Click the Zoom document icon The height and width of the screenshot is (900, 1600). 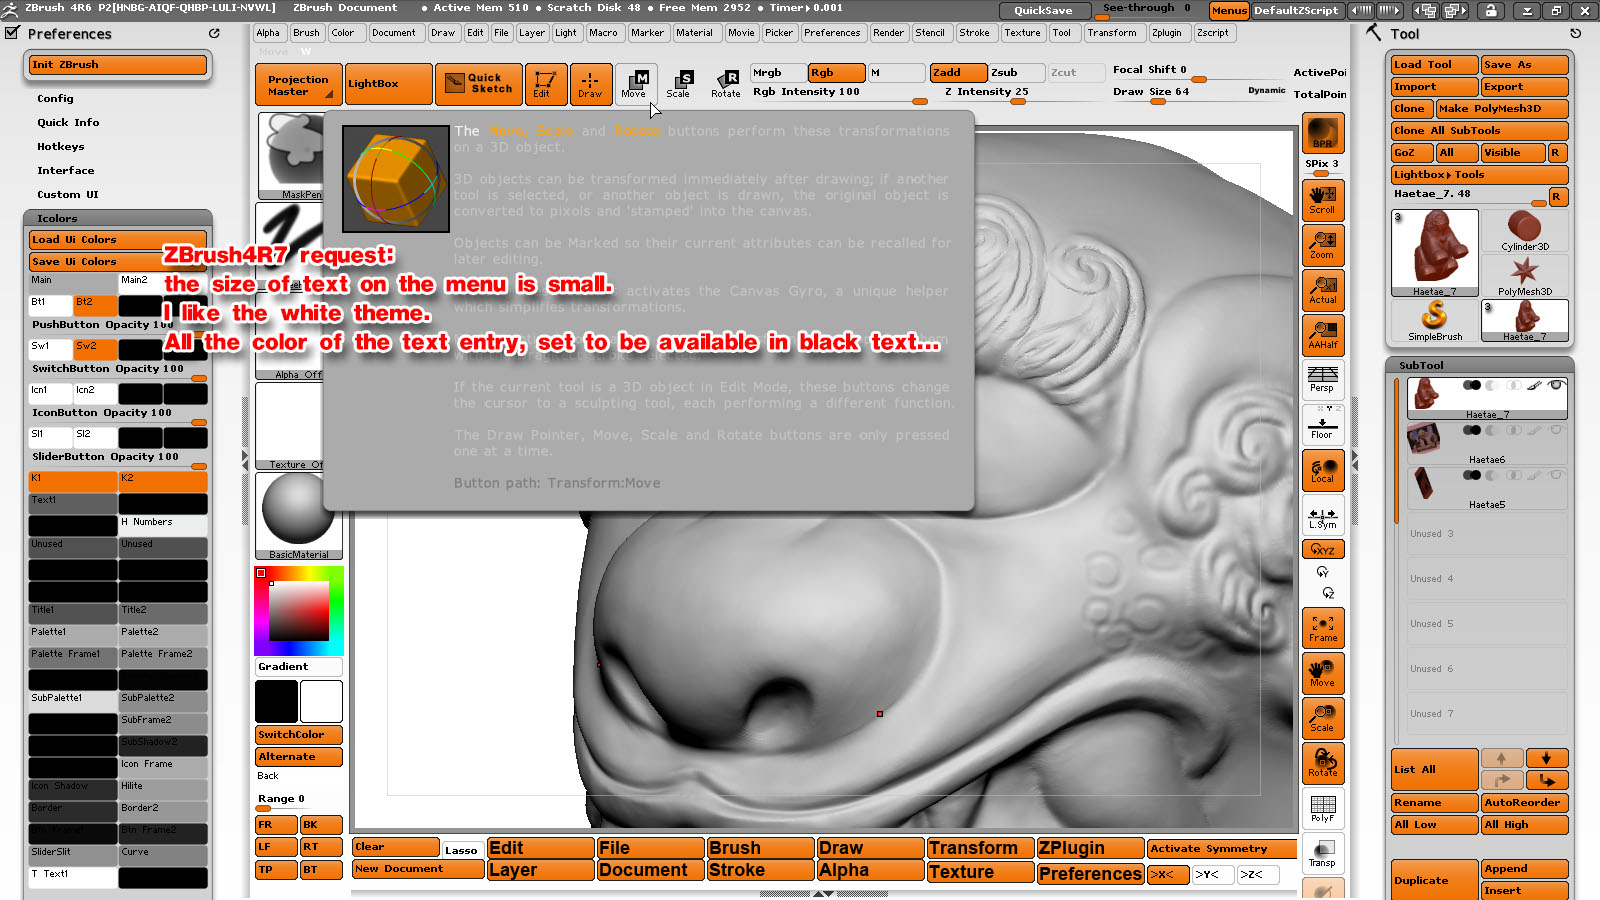(1323, 245)
